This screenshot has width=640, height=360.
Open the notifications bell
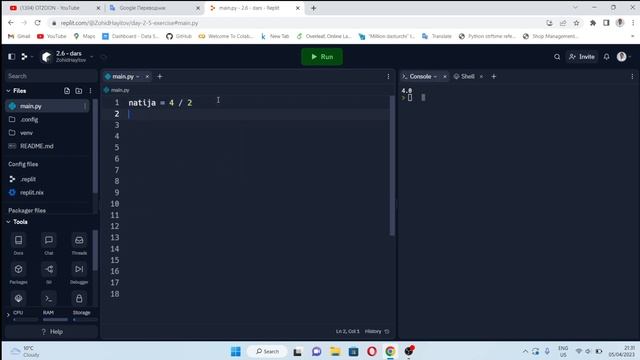click(x=607, y=57)
